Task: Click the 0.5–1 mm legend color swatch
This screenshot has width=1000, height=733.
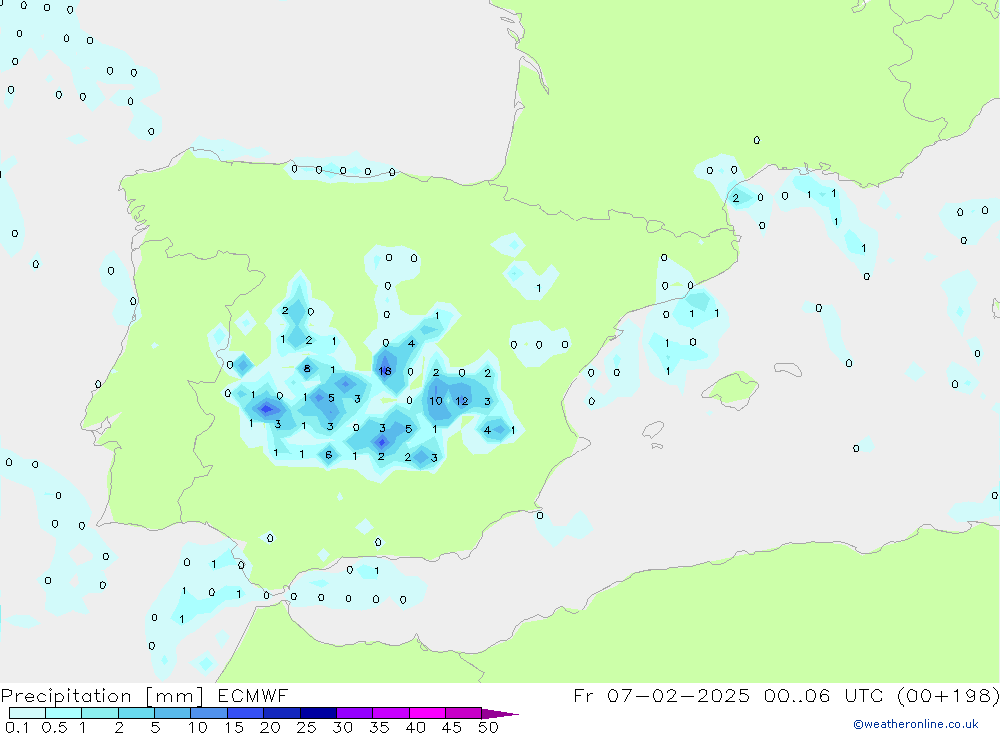Action: point(63,713)
